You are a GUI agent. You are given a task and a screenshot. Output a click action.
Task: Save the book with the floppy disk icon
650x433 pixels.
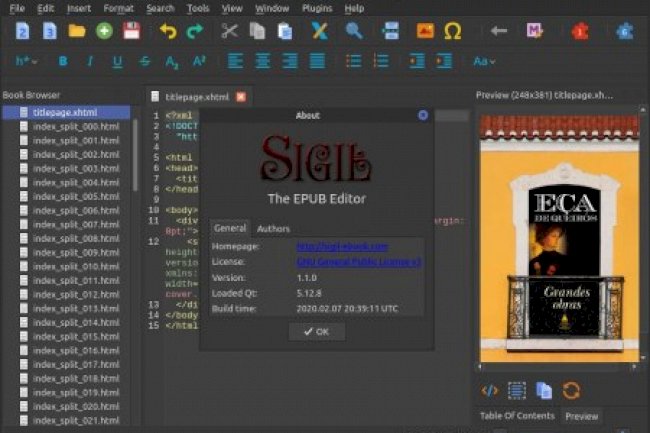coord(131,31)
